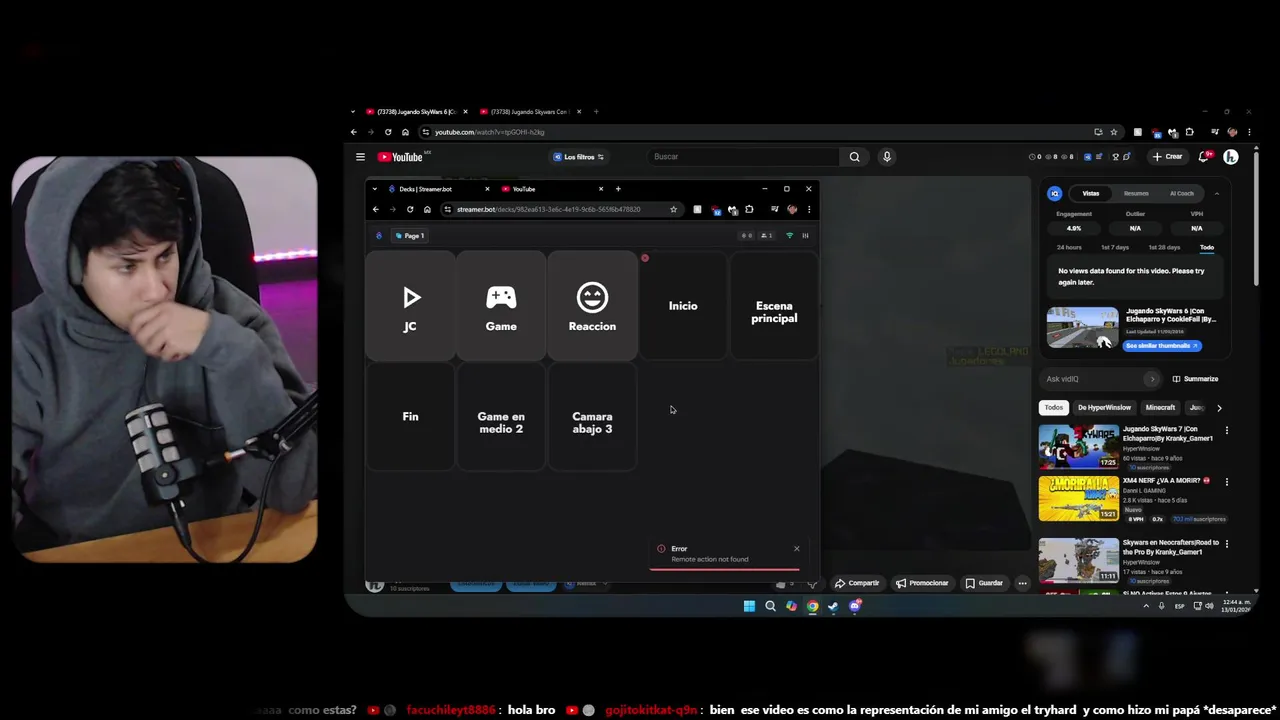Viewport: 1280px width, 720px height.
Task: Open Chrome menu in Streamer.bot window
Action: 808,209
